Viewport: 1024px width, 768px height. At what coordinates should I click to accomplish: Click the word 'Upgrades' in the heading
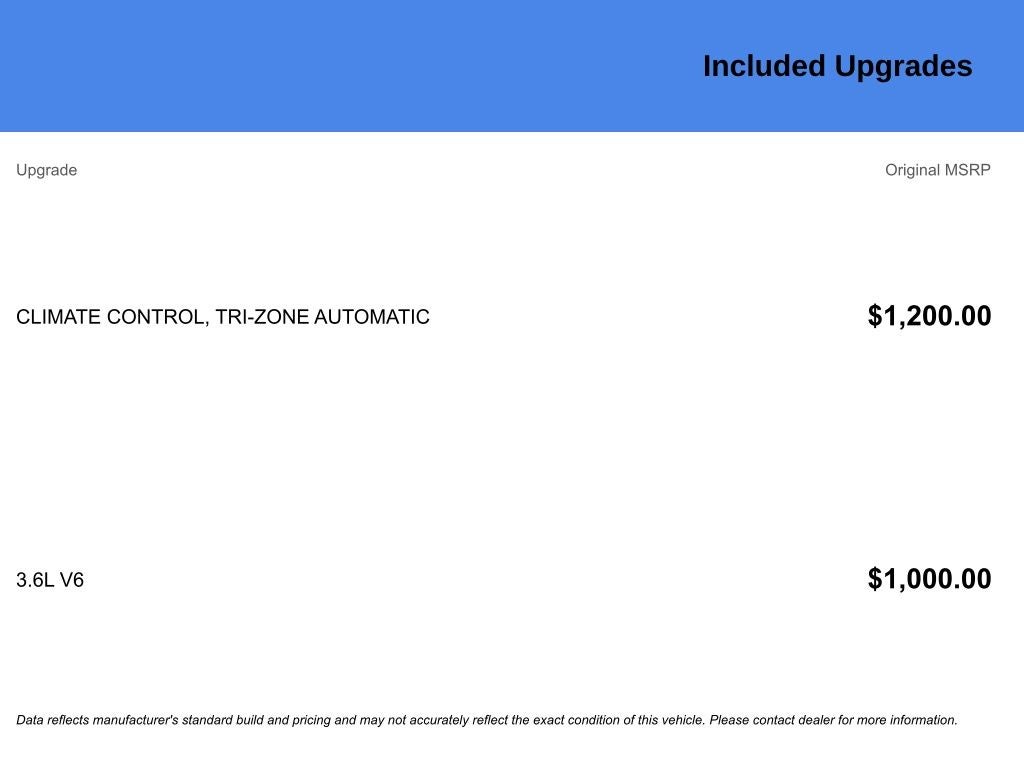tap(904, 68)
